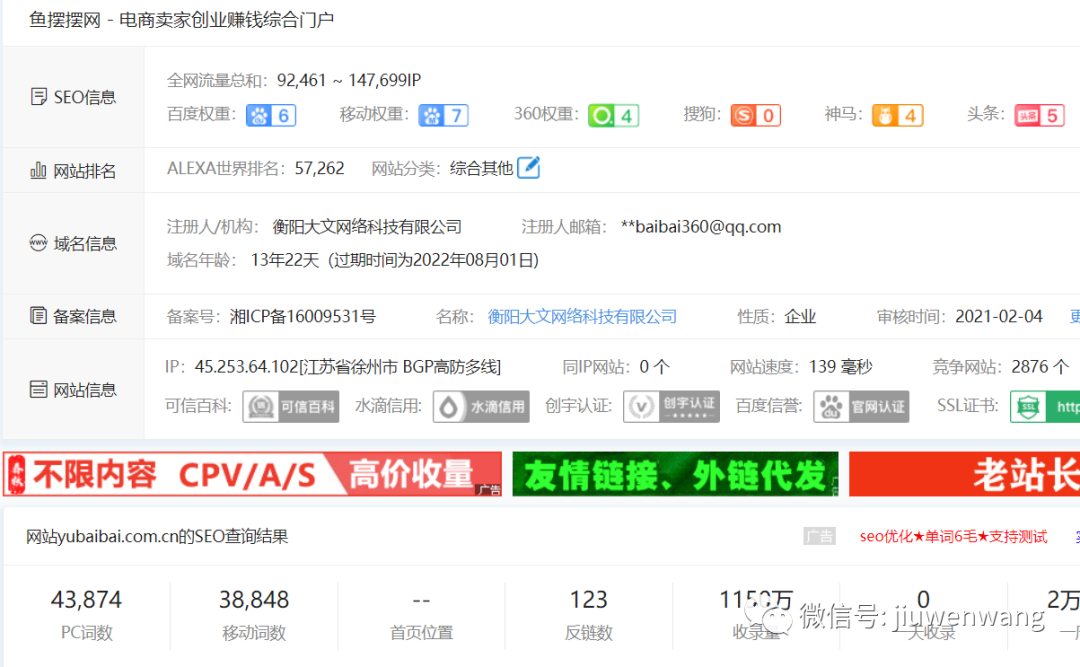Viewport: 1080px width, 667px height.
Task: Select the 网站排名 section label
Action: tap(85, 171)
